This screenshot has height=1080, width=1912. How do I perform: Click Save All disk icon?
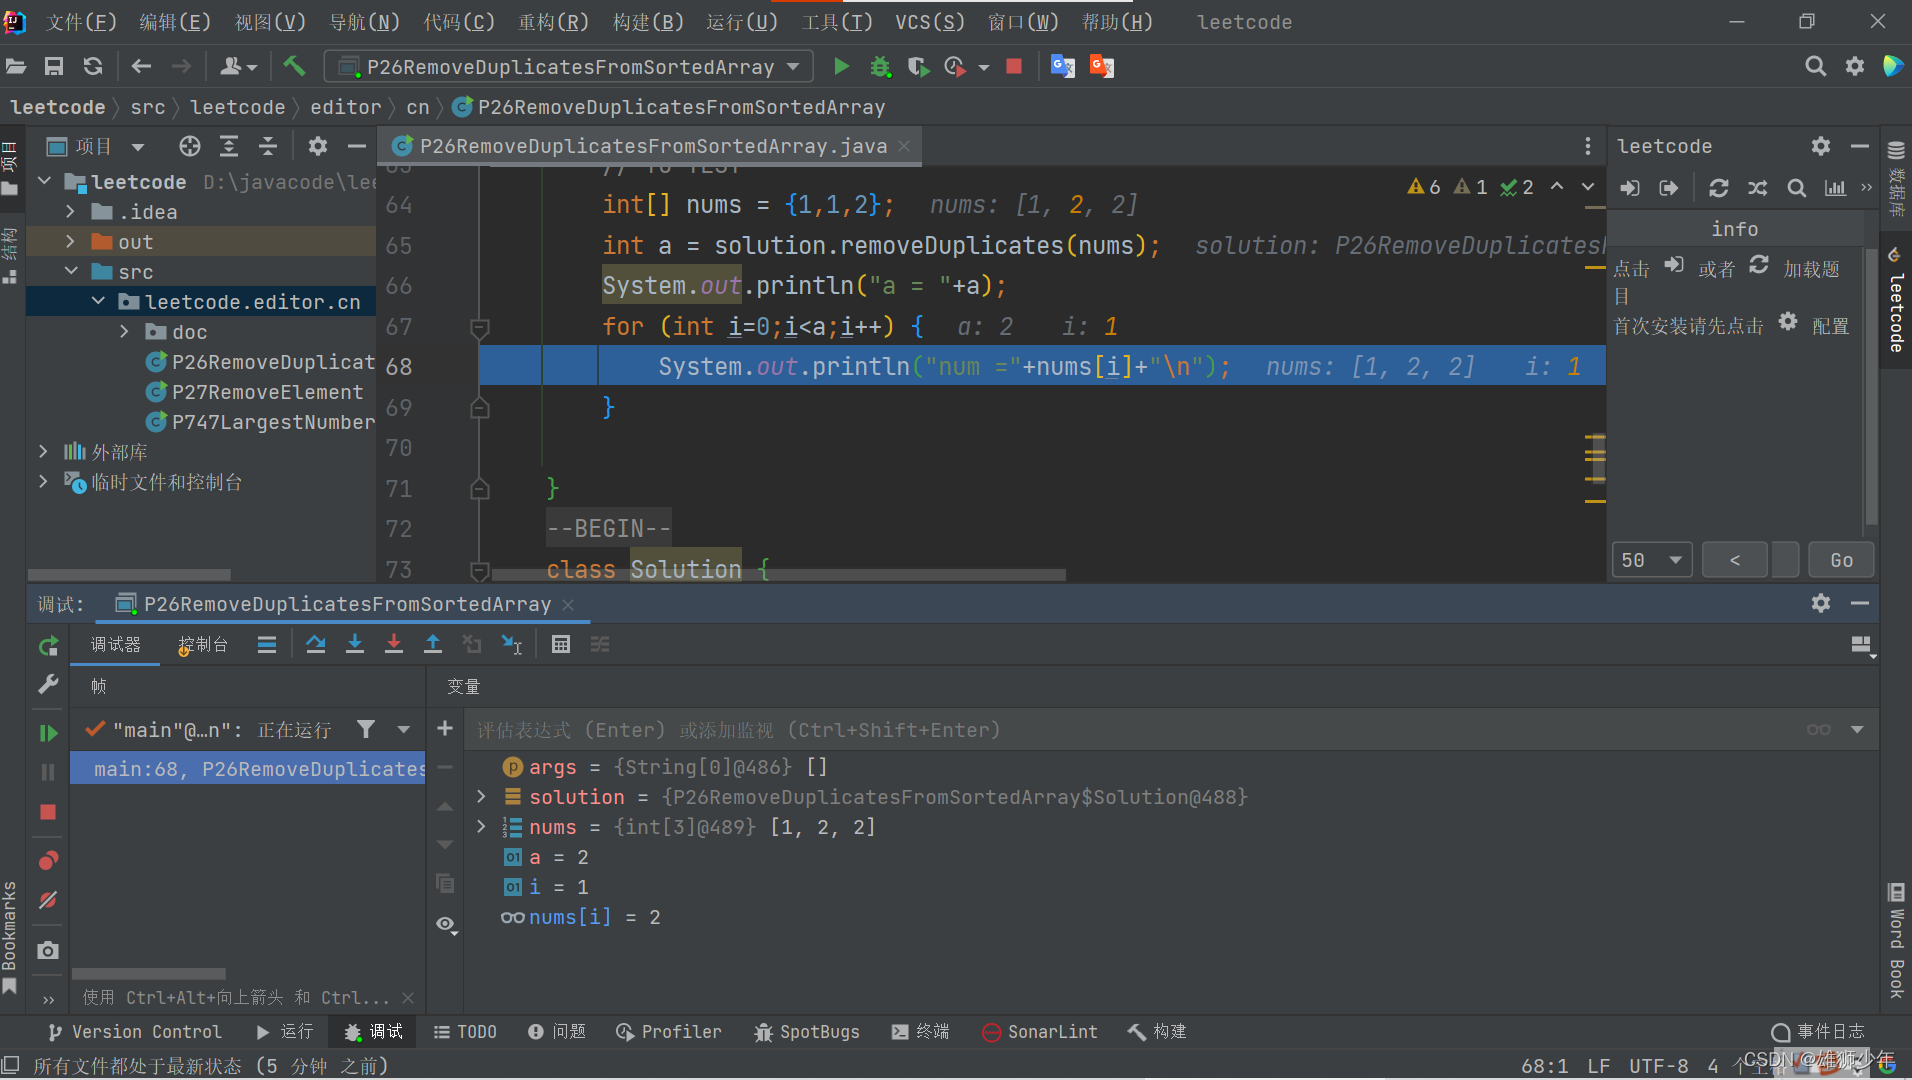point(54,66)
